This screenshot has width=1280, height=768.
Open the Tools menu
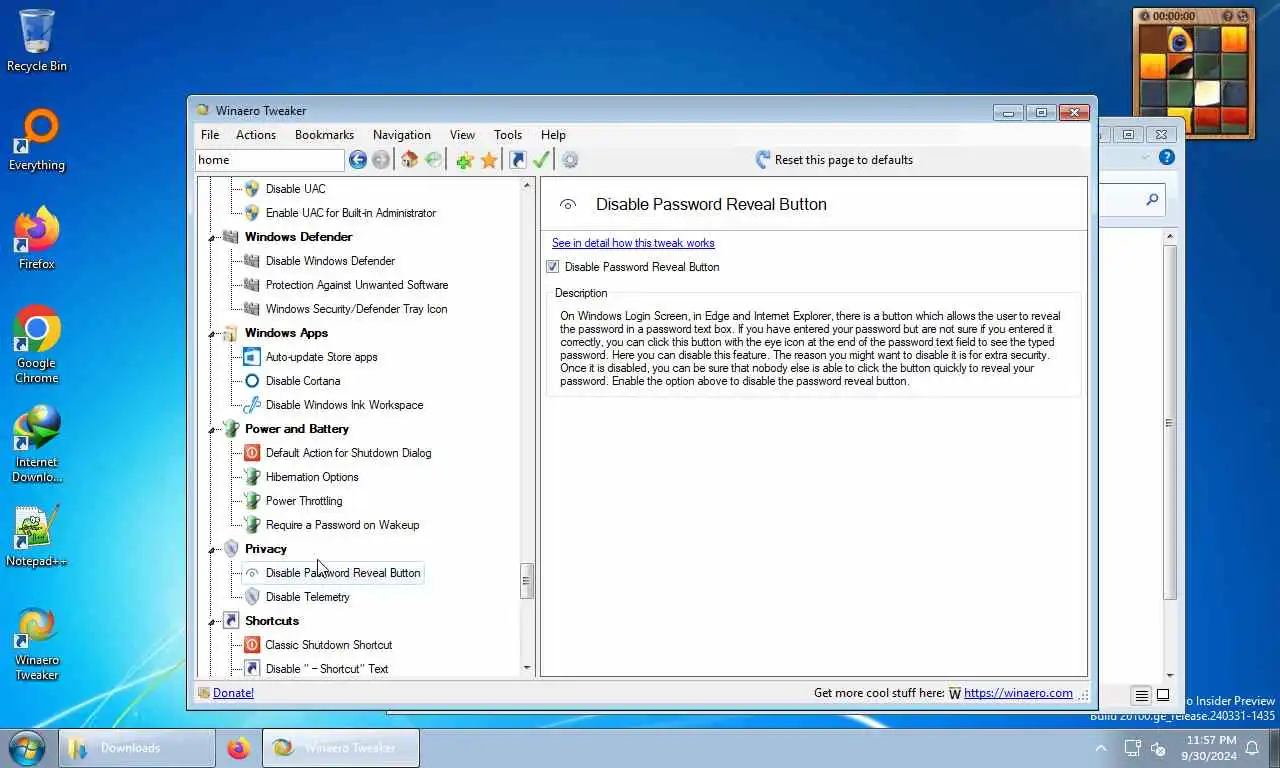tap(508, 135)
